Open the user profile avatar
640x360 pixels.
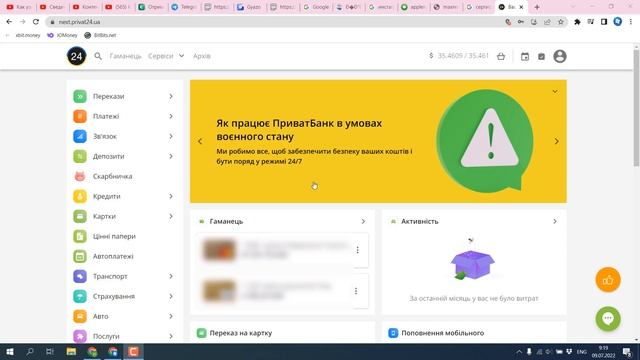pos(560,56)
